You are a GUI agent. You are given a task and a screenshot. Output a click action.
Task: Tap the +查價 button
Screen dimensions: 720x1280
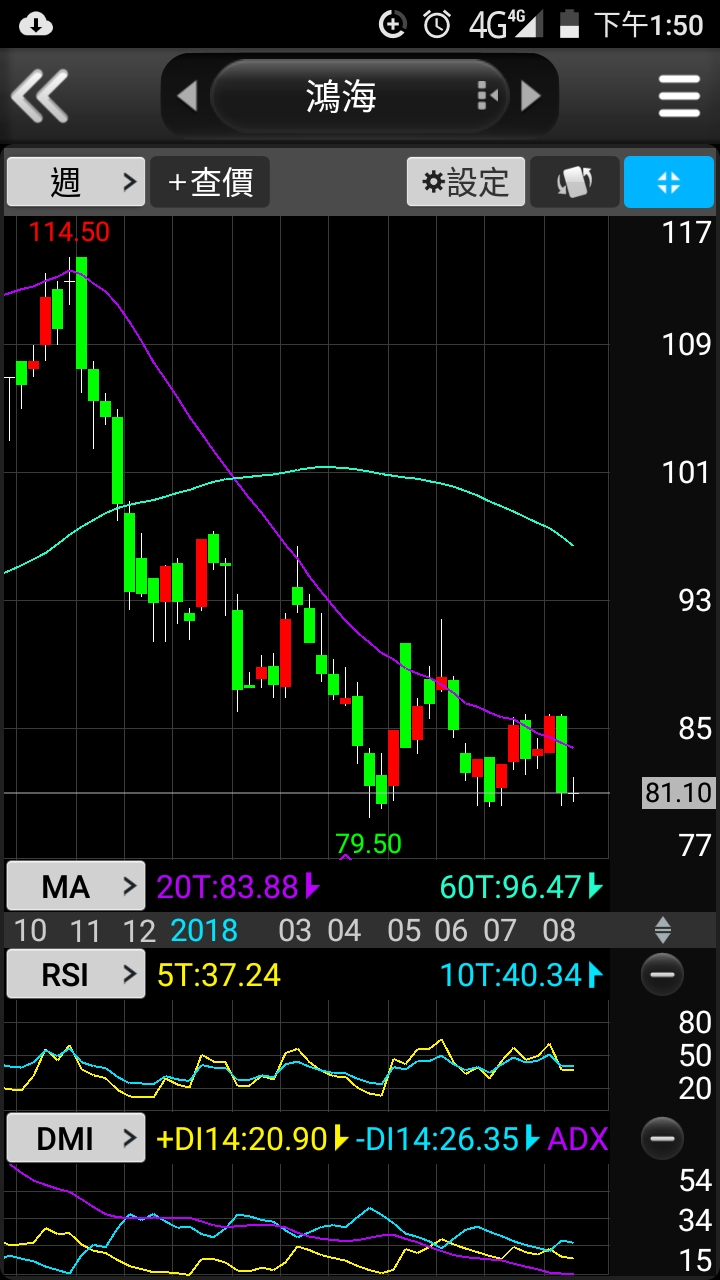[x=210, y=182]
